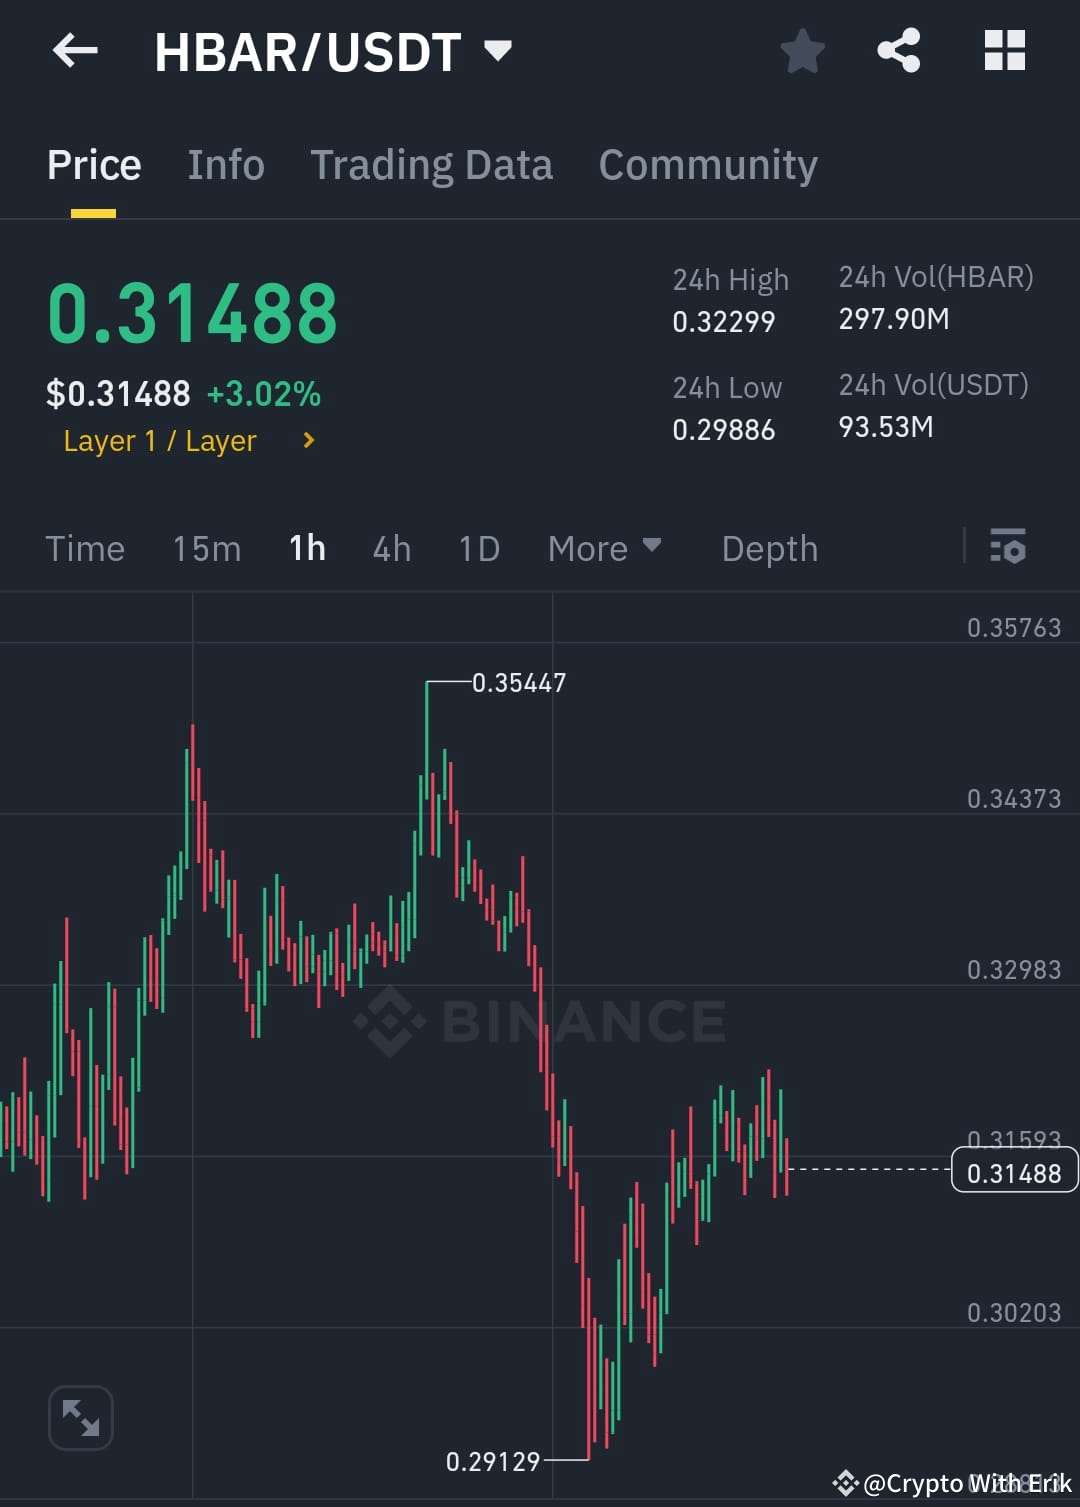Expand the More timeframes dropdown
This screenshot has height=1507, width=1080.
tap(604, 548)
